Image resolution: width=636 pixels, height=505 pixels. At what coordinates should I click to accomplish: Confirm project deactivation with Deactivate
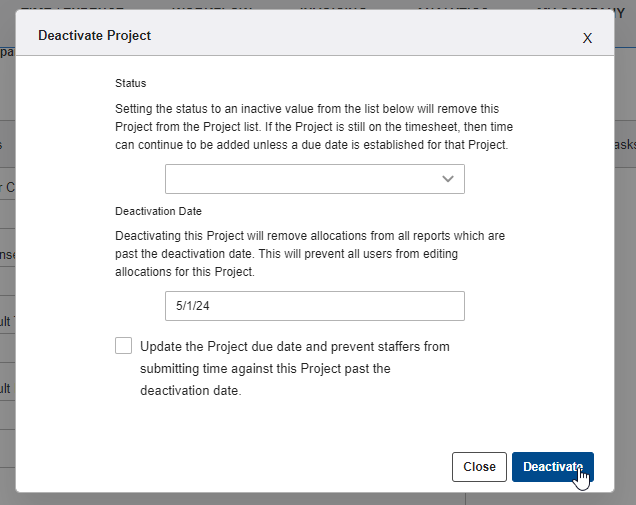point(552,467)
